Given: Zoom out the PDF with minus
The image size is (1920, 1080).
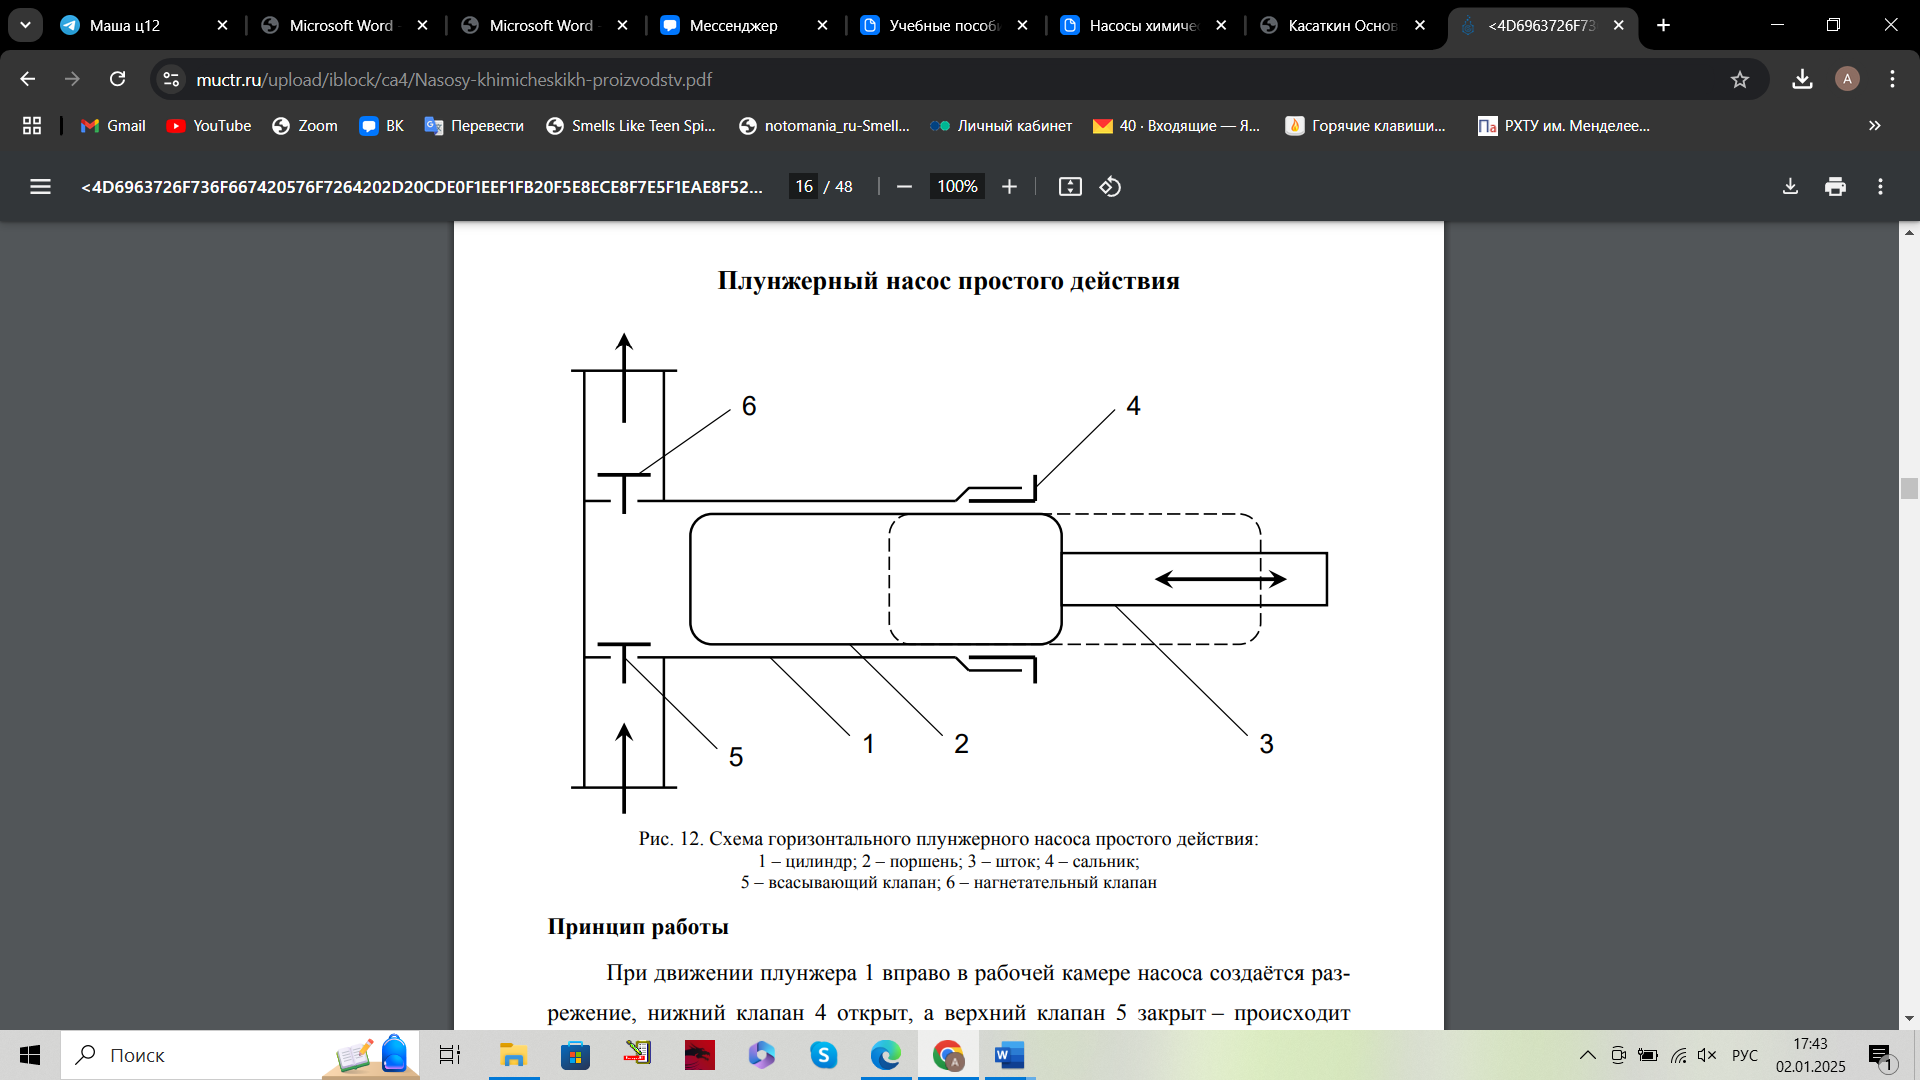Looking at the screenshot, I should point(904,186).
